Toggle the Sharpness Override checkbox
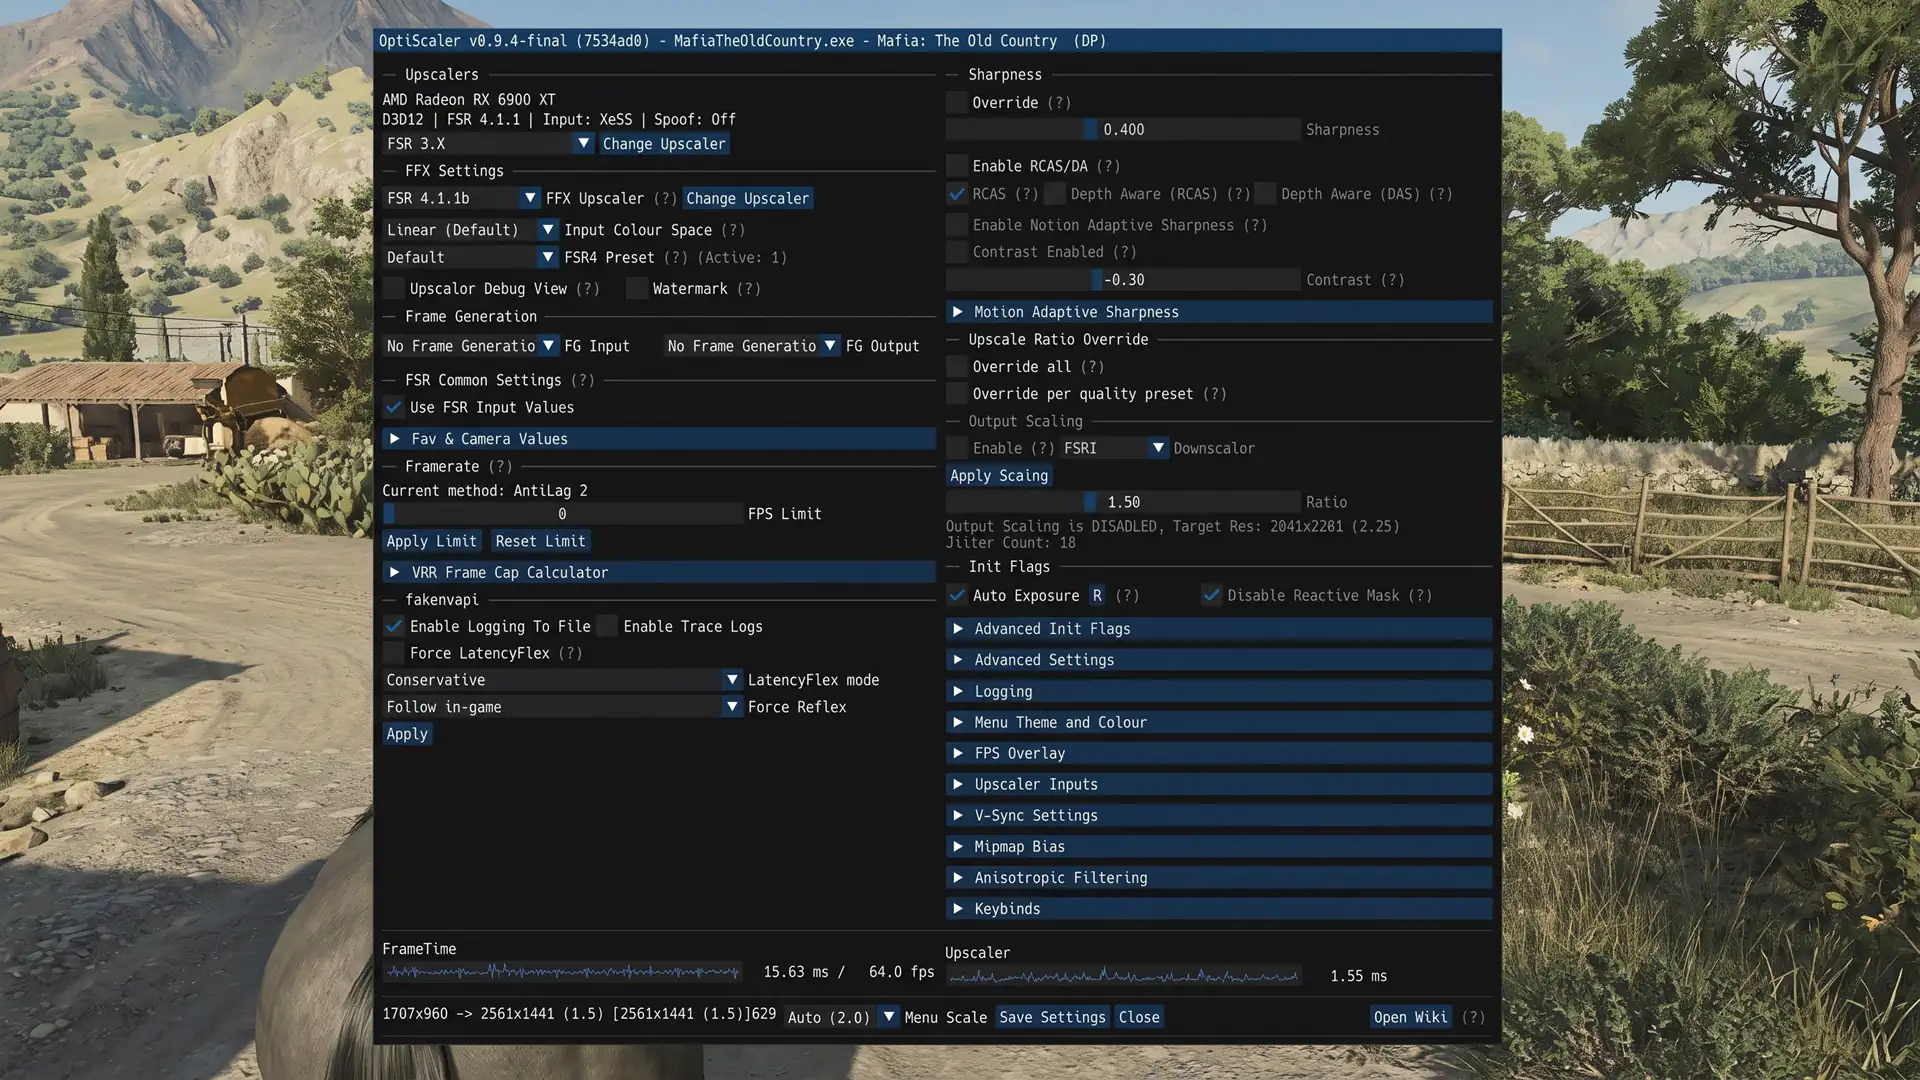The height and width of the screenshot is (1080, 1920). 957,103
